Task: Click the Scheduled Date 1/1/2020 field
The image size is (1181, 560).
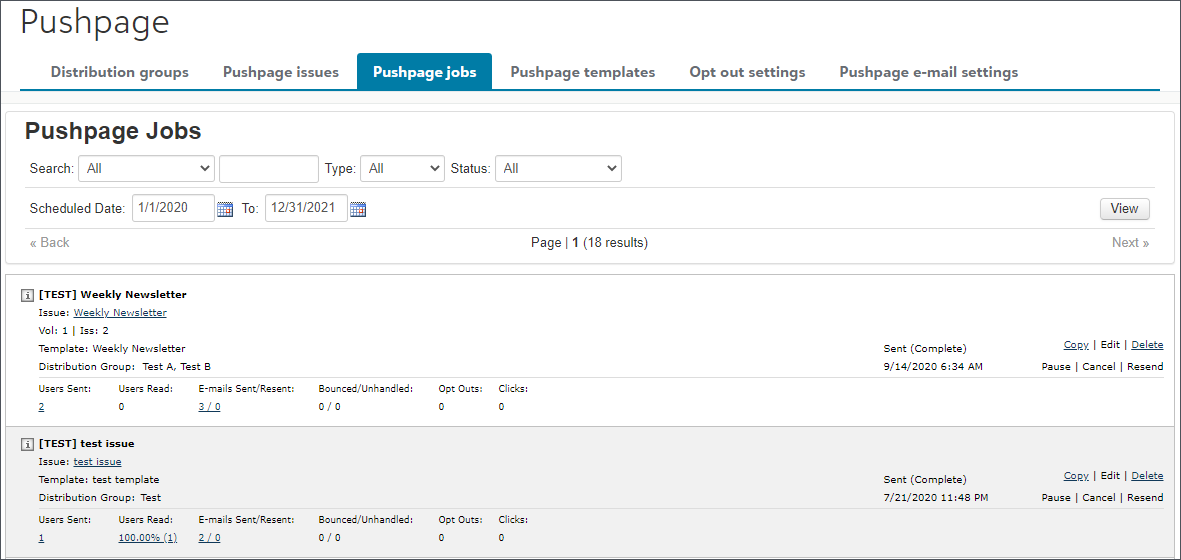Action: click(x=173, y=208)
